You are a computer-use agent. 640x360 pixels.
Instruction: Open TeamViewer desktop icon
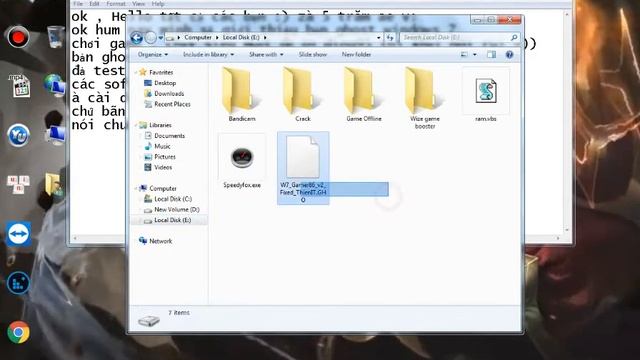(x=18, y=234)
